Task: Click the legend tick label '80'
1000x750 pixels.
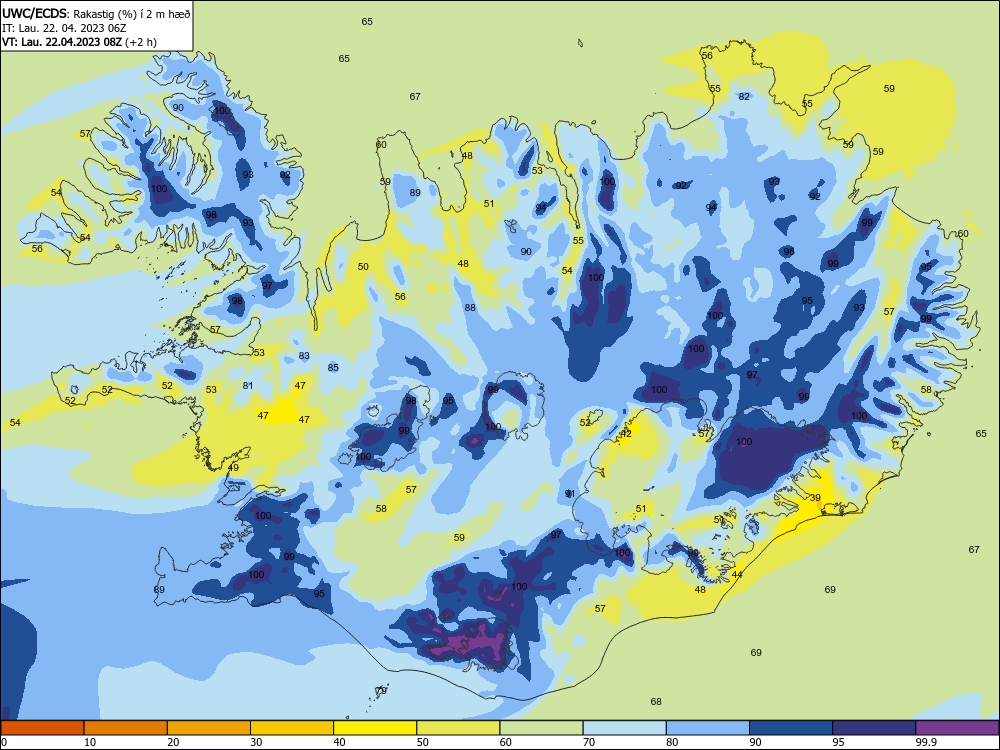Action: 672,742
